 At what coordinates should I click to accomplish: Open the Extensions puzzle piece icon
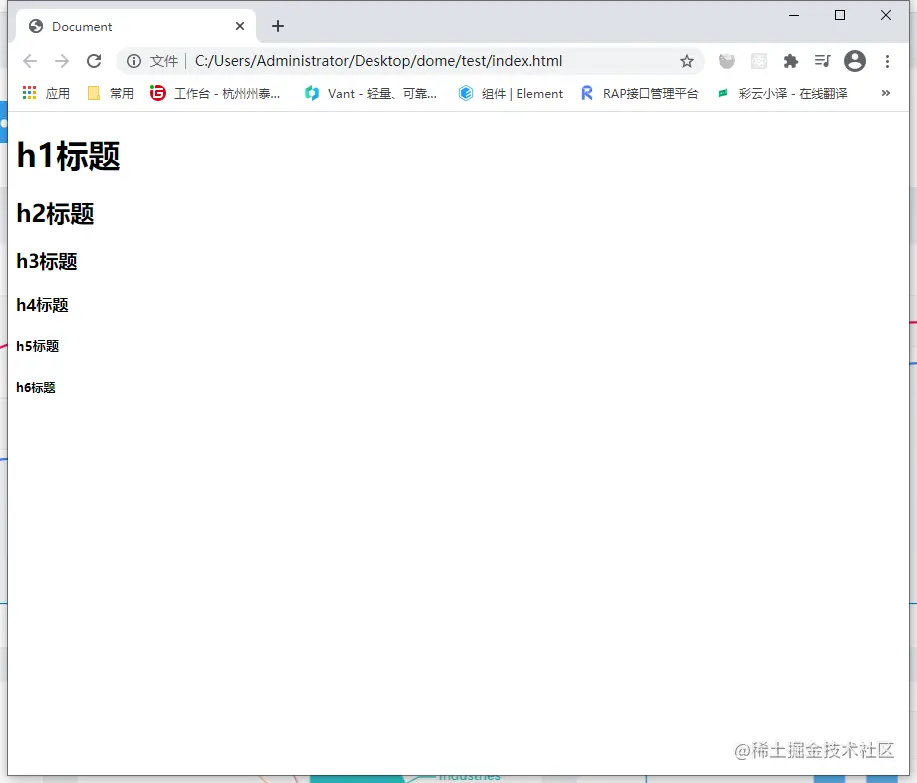790,61
